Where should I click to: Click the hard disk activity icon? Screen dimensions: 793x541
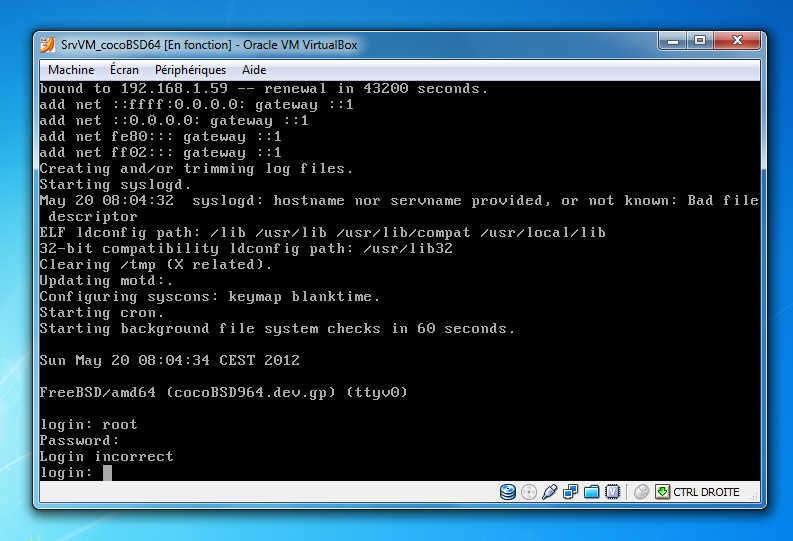click(x=508, y=492)
